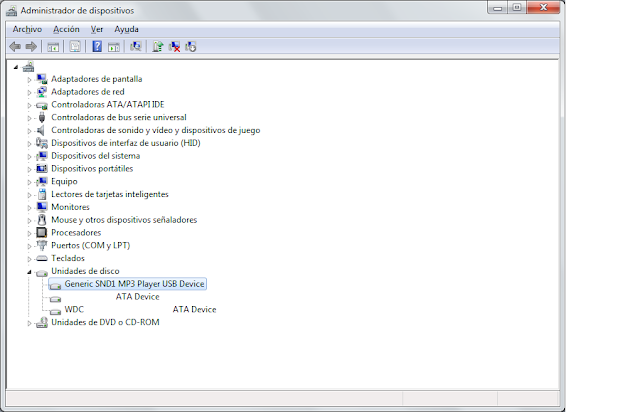Viewport: 640px width, 412px height.
Task: Click the speaker icon for Controladoras de sonido
Action: click(41, 130)
